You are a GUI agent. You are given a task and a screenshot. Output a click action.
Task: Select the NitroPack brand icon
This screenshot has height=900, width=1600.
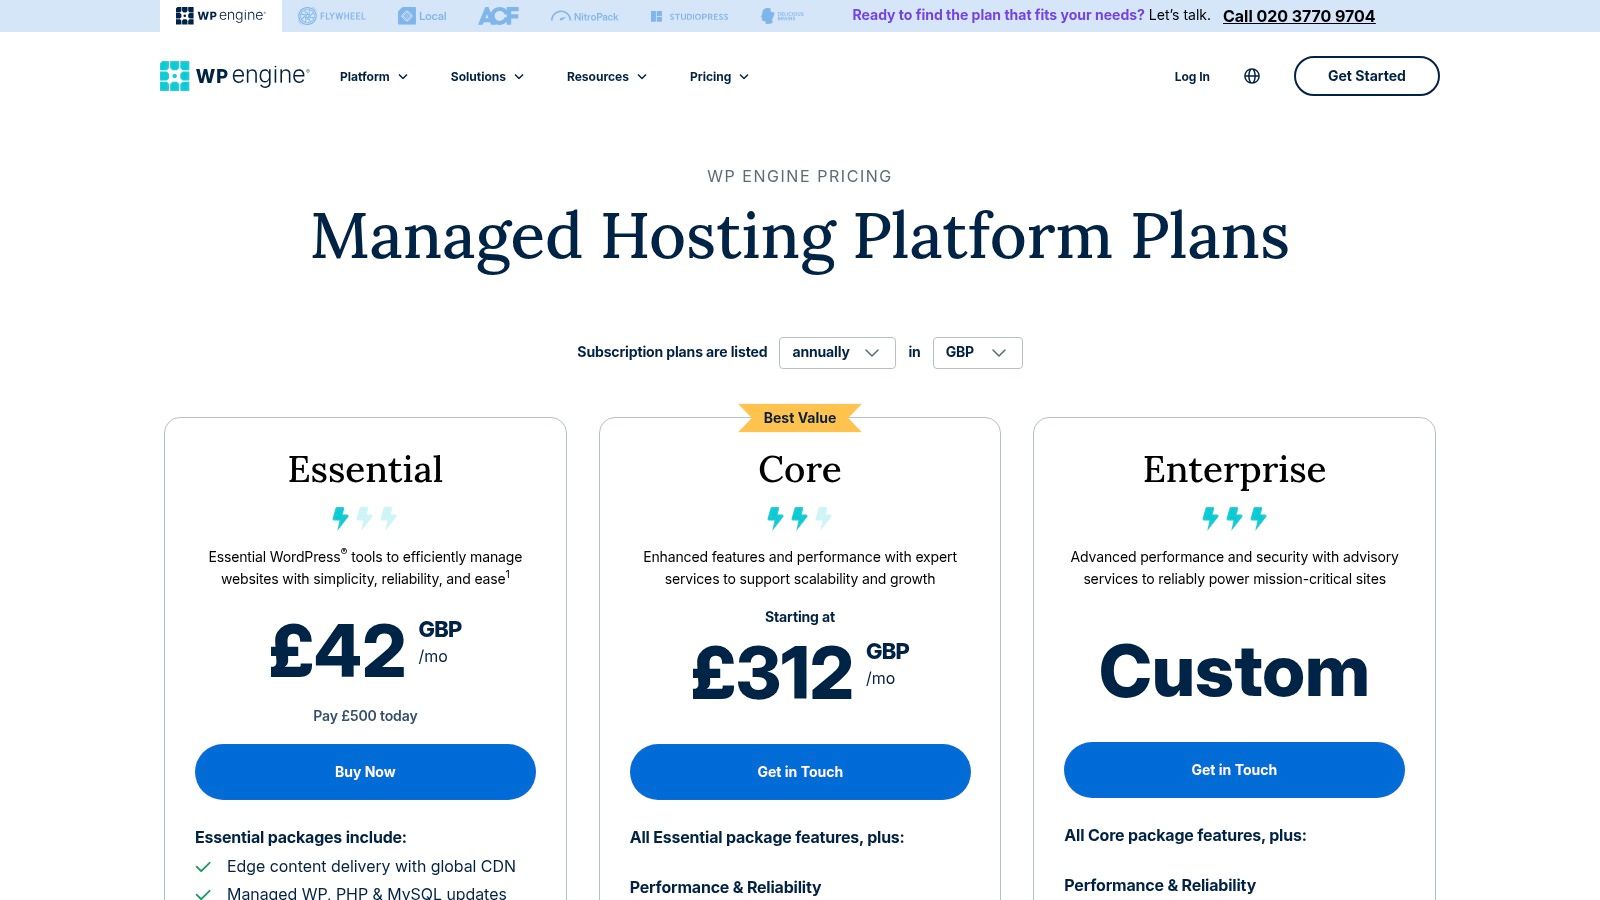pos(585,15)
